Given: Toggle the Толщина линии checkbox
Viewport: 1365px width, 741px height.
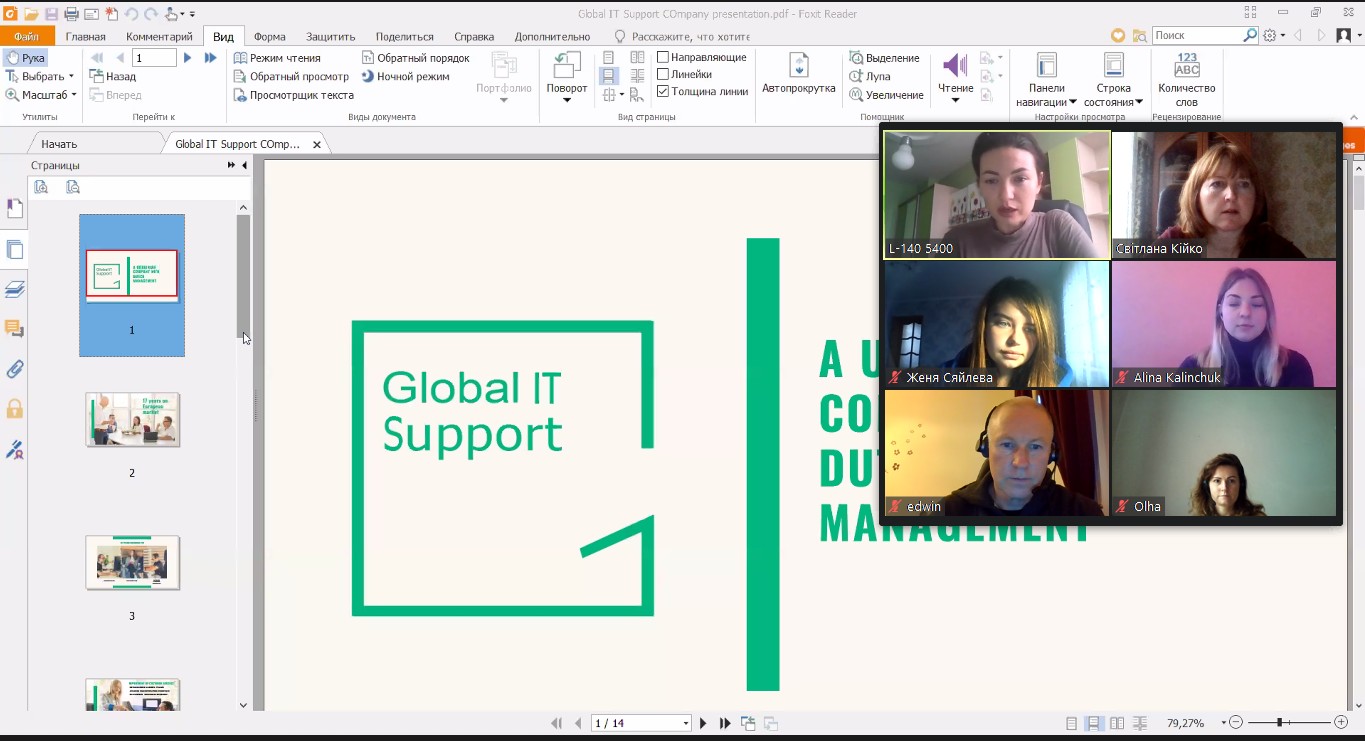Looking at the screenshot, I should click(x=662, y=92).
